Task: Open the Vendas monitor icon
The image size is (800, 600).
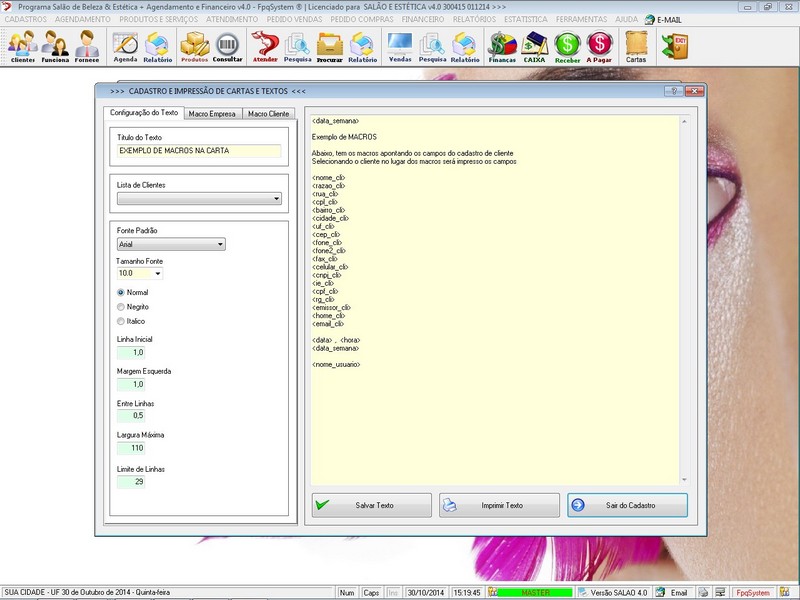Action: point(400,46)
